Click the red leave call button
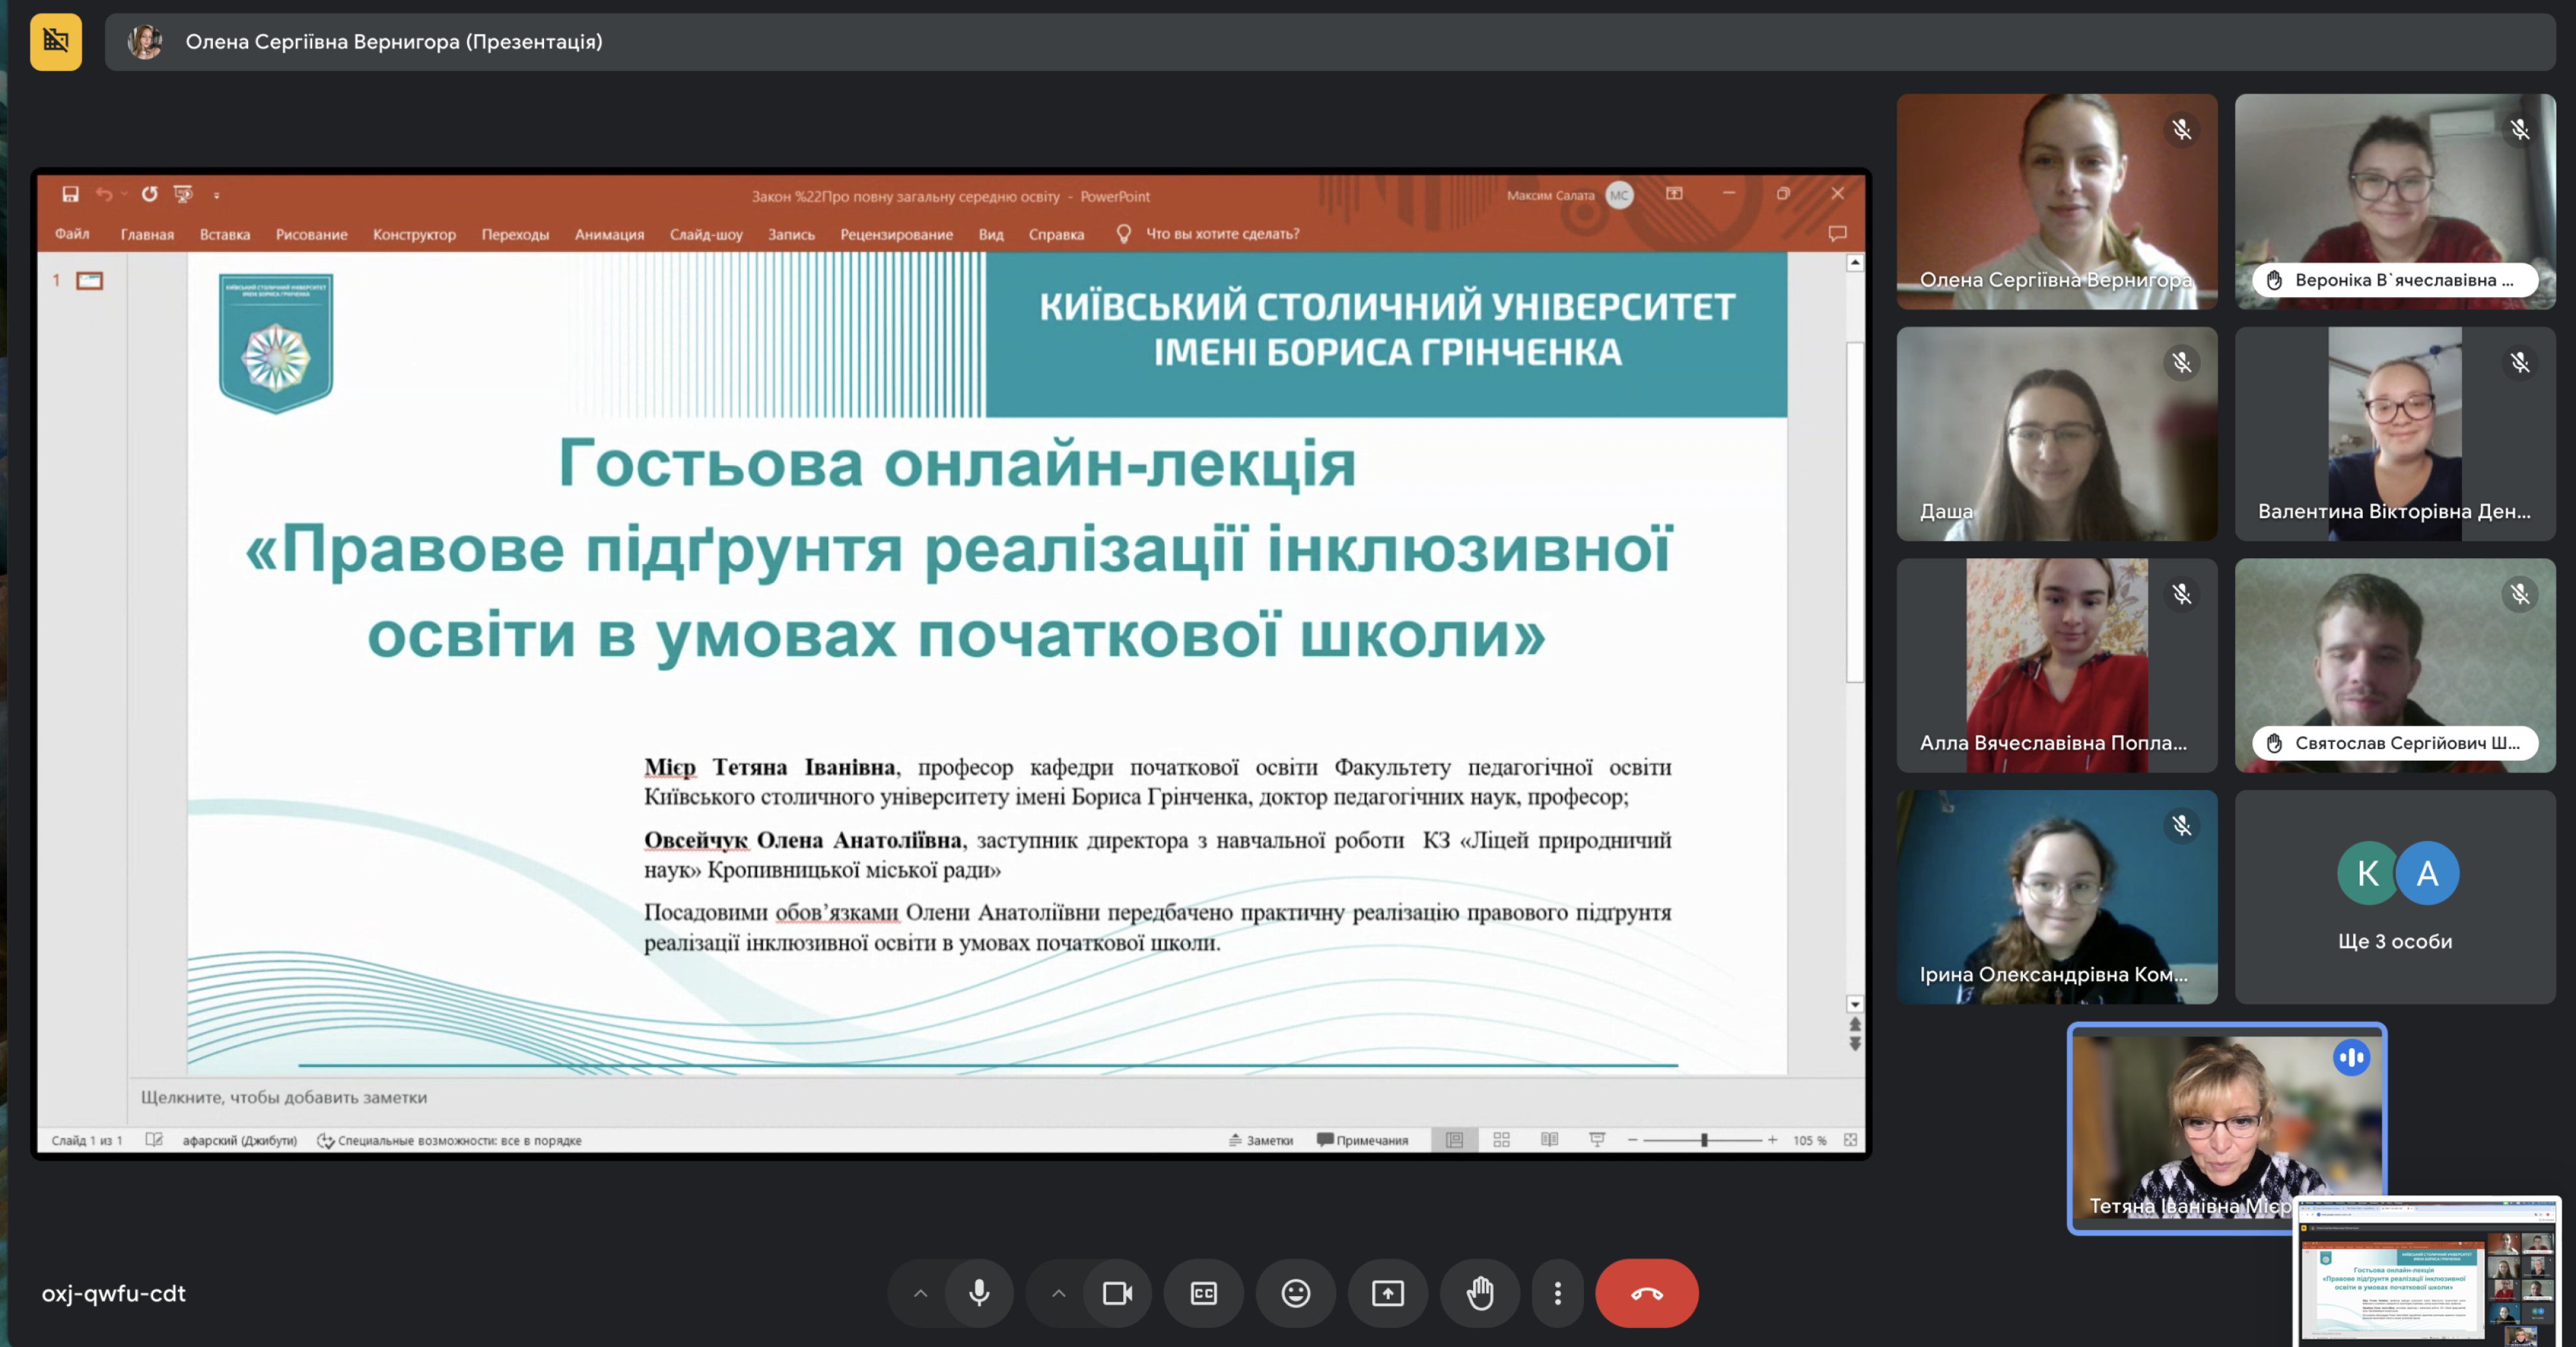The image size is (2576, 1347). 1646,1293
